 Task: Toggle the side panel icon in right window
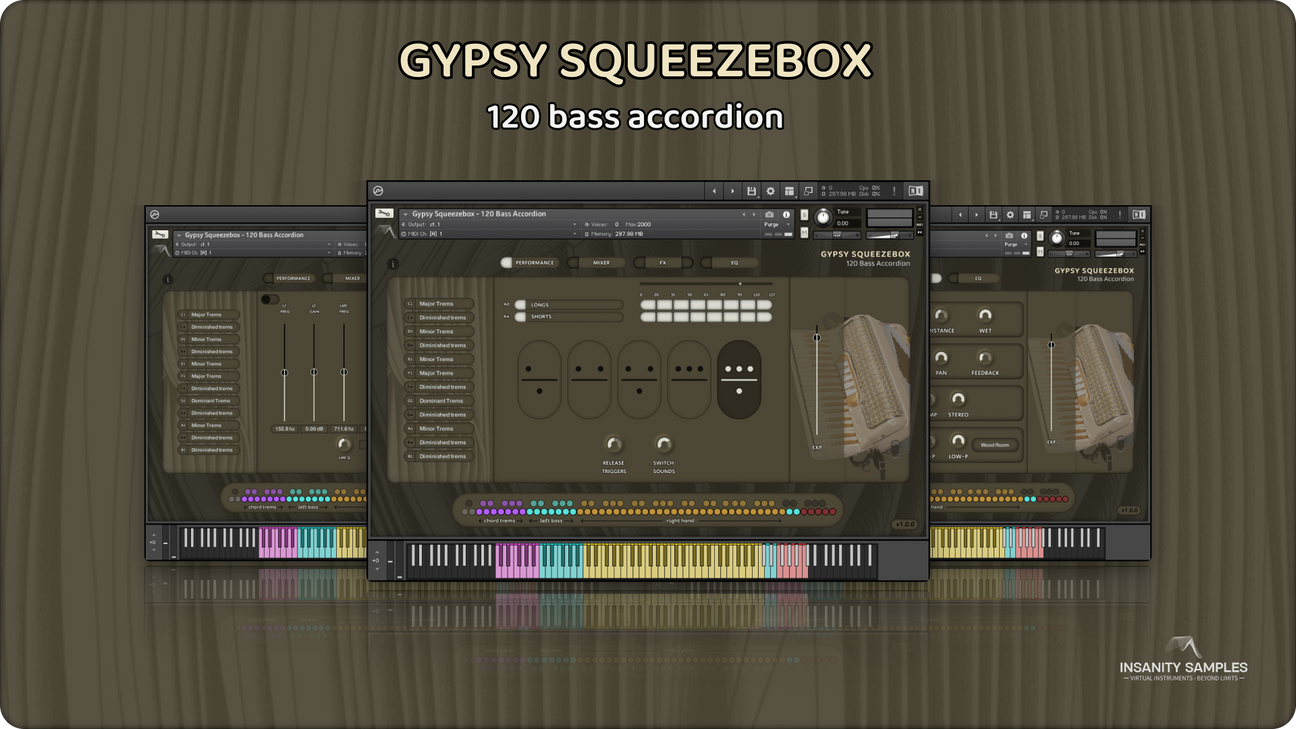[x=1138, y=214]
